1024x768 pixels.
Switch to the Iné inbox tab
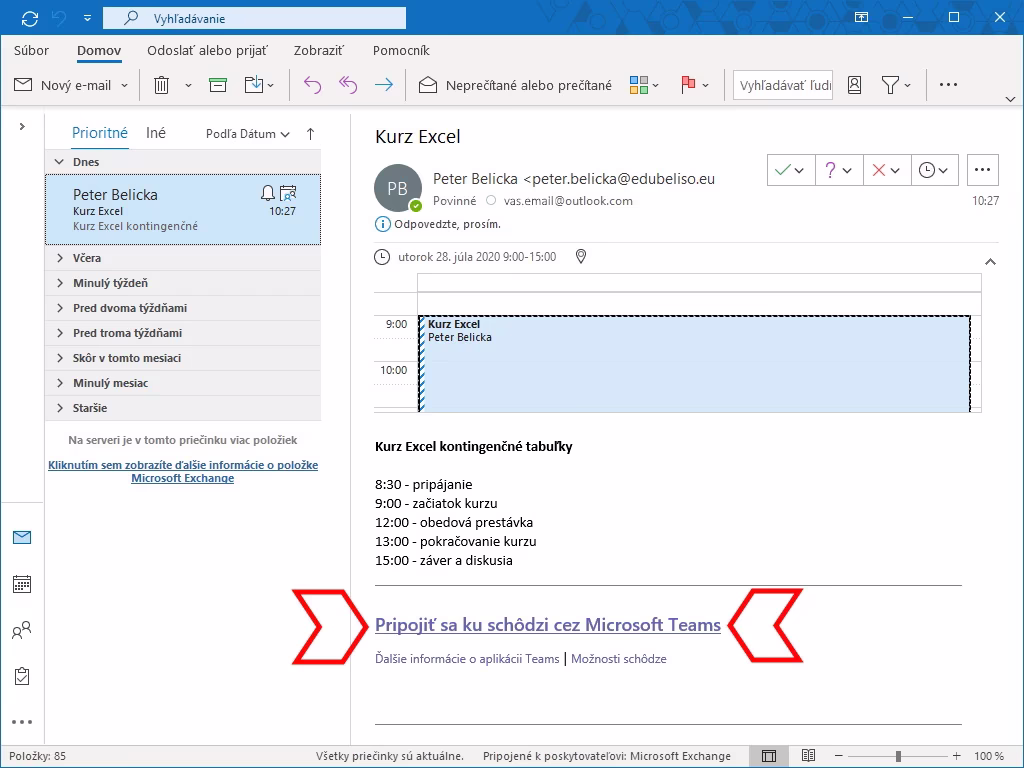coord(155,133)
